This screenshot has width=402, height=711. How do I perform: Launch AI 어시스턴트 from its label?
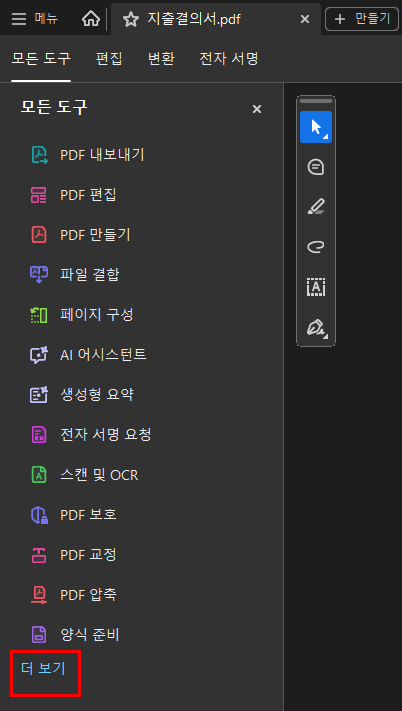[103, 355]
